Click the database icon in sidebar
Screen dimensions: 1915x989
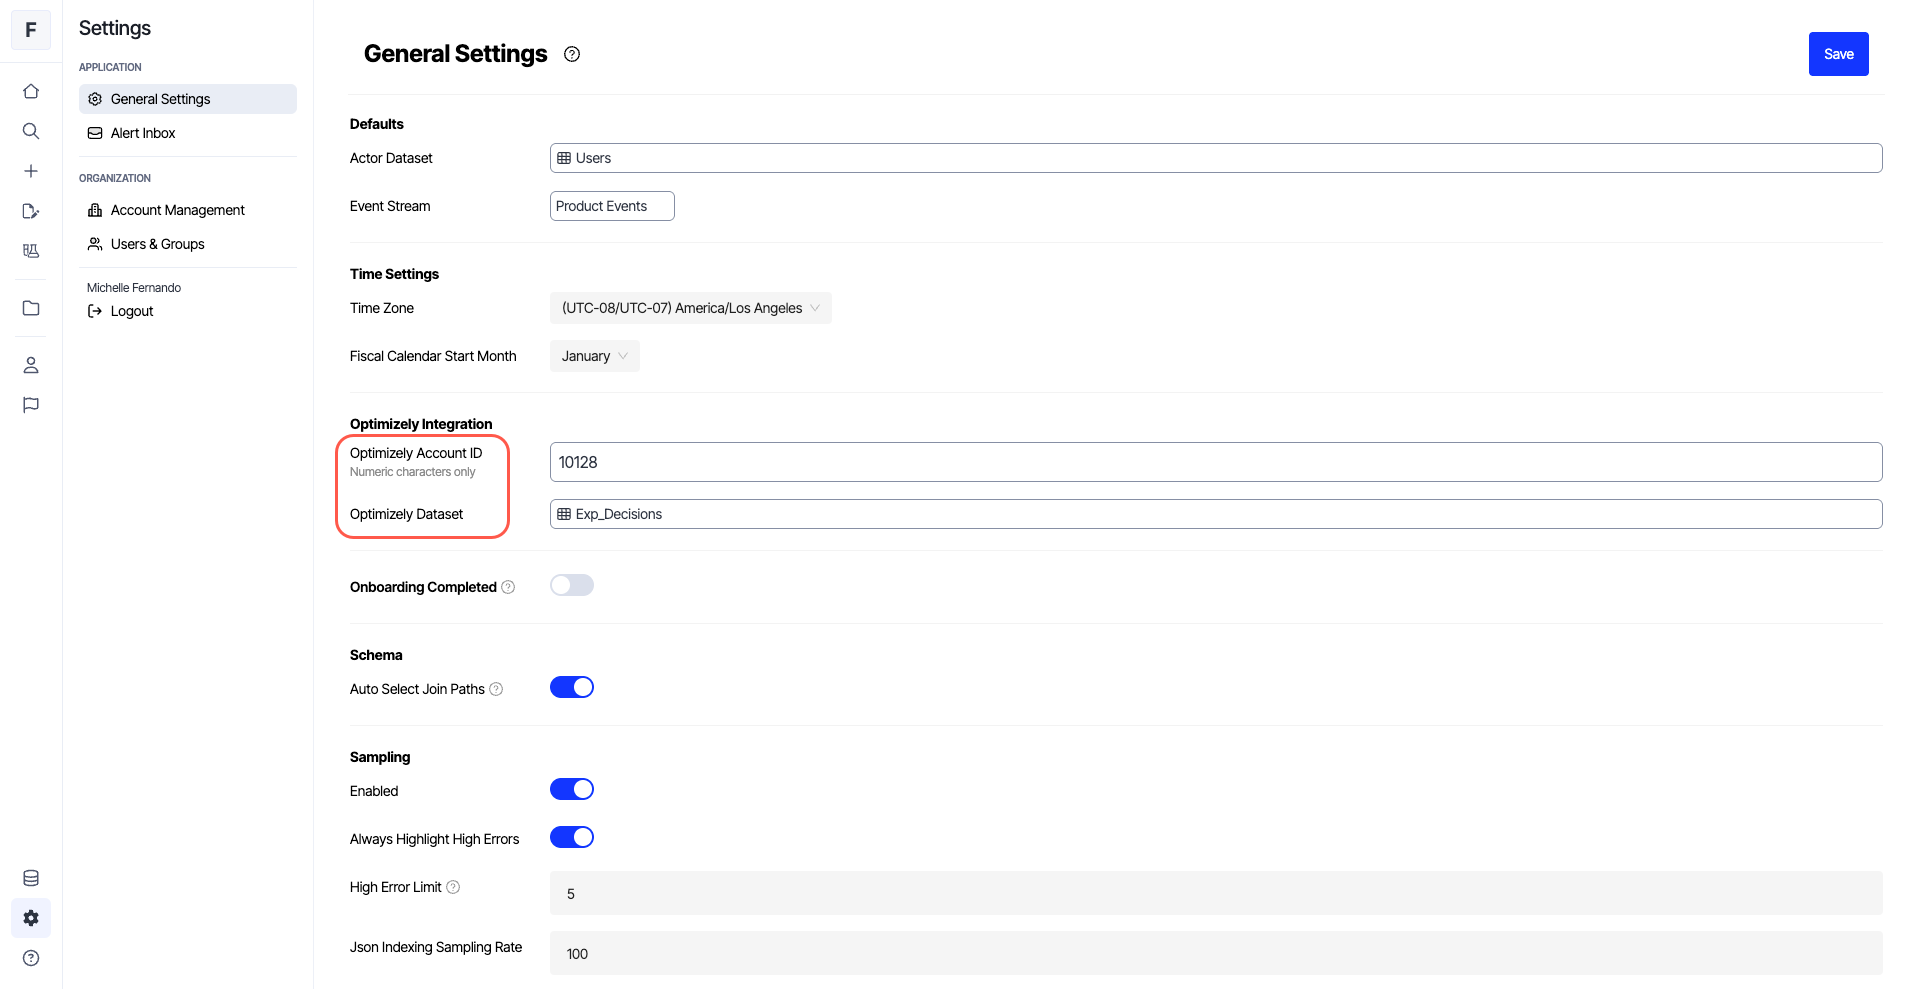coord(31,878)
